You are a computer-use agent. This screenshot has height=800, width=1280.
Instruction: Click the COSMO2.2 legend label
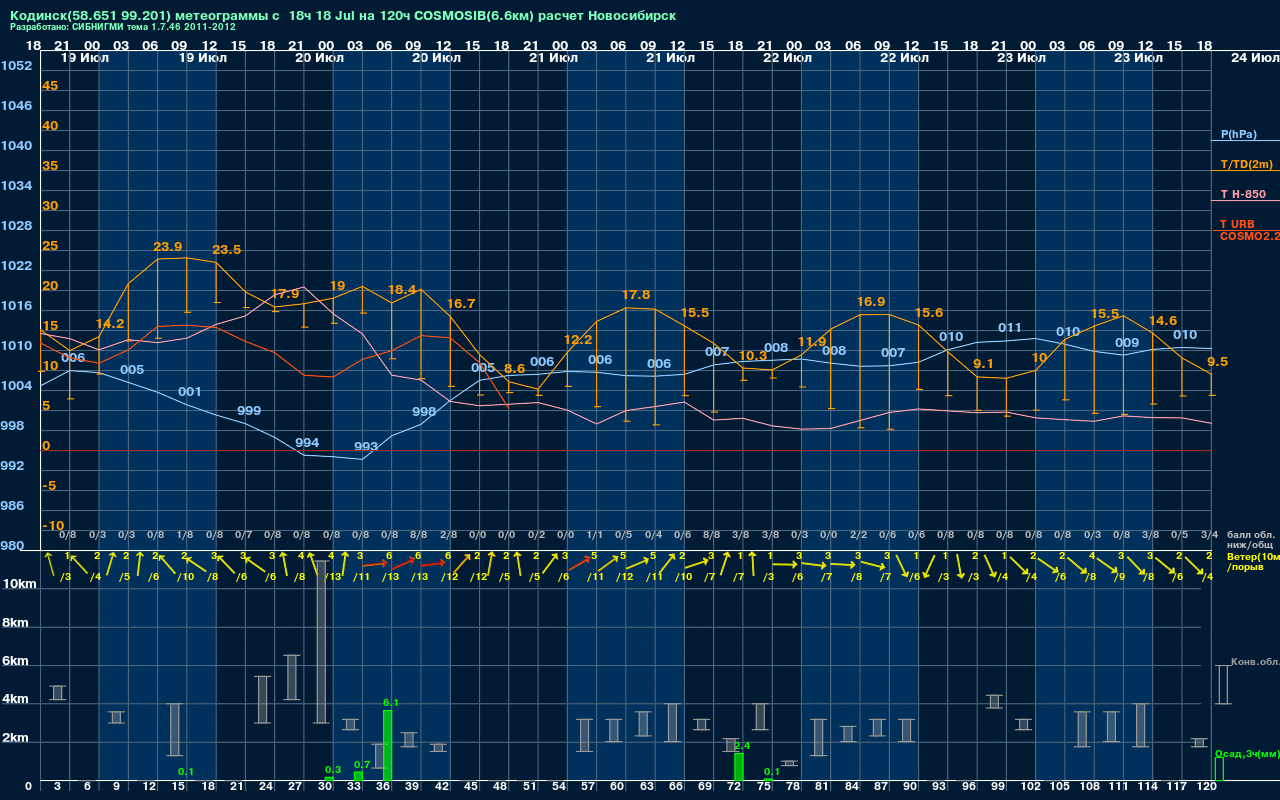click(1249, 236)
